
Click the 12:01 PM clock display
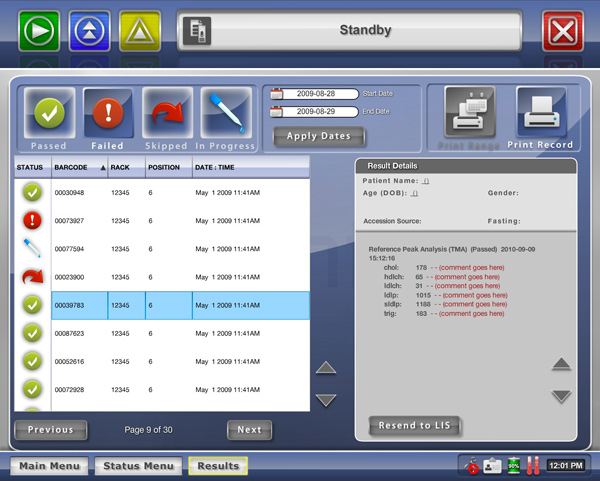point(566,466)
